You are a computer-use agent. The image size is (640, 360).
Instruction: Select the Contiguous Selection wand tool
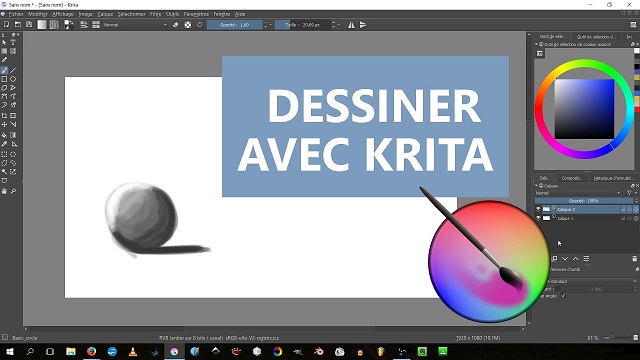coord(4,171)
